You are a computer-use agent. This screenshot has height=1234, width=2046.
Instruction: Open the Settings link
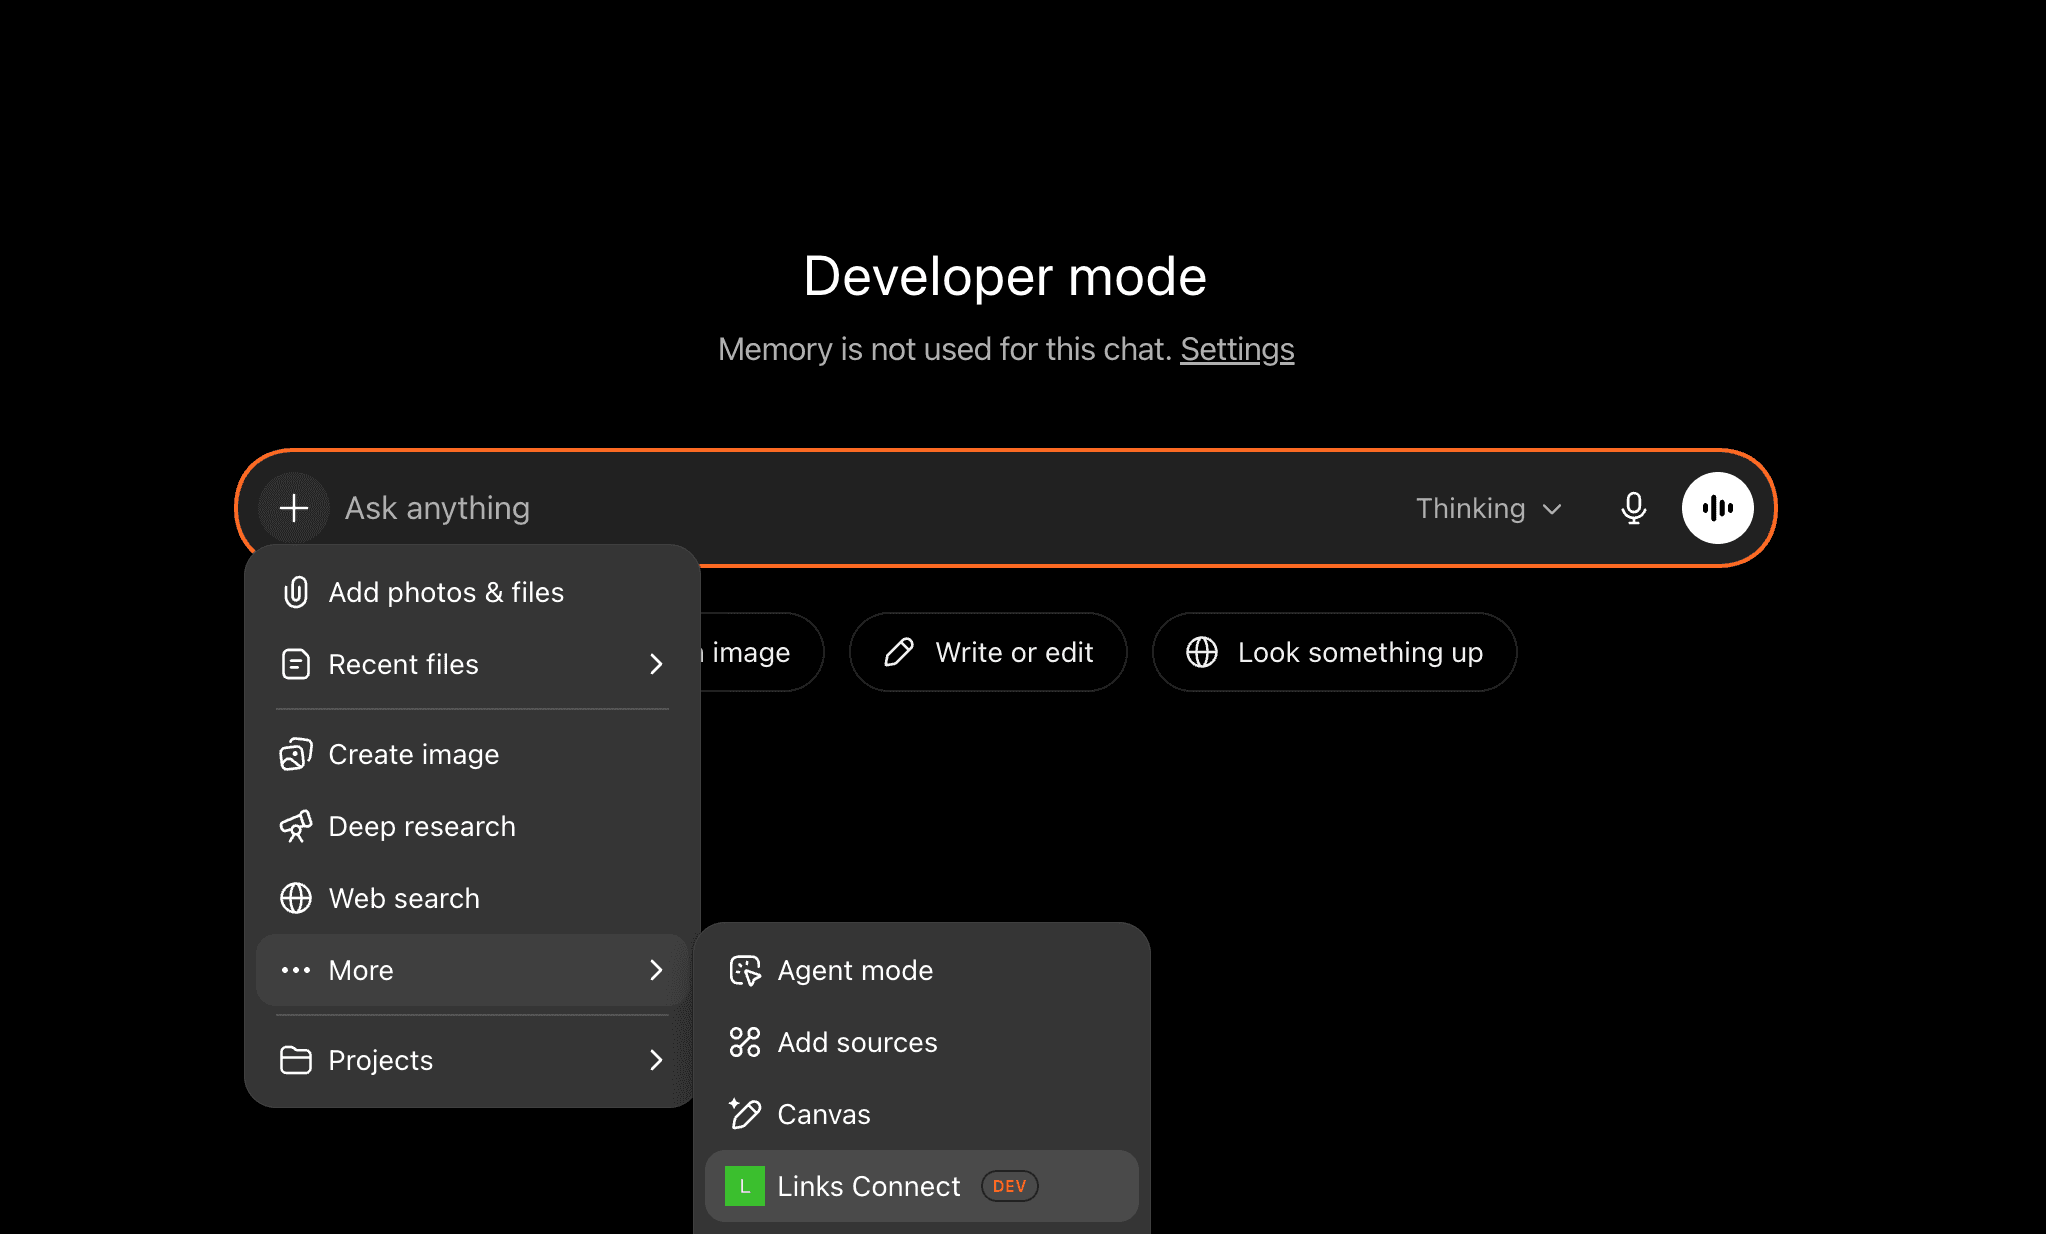click(x=1237, y=349)
